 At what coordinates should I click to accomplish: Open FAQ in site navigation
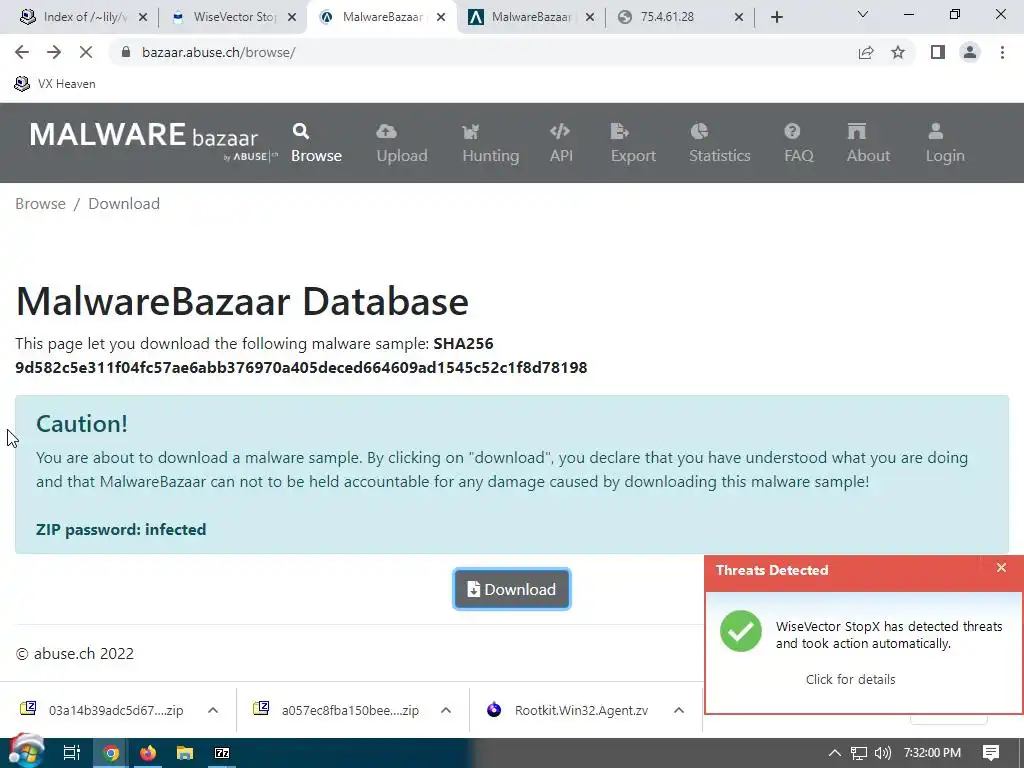coord(799,142)
